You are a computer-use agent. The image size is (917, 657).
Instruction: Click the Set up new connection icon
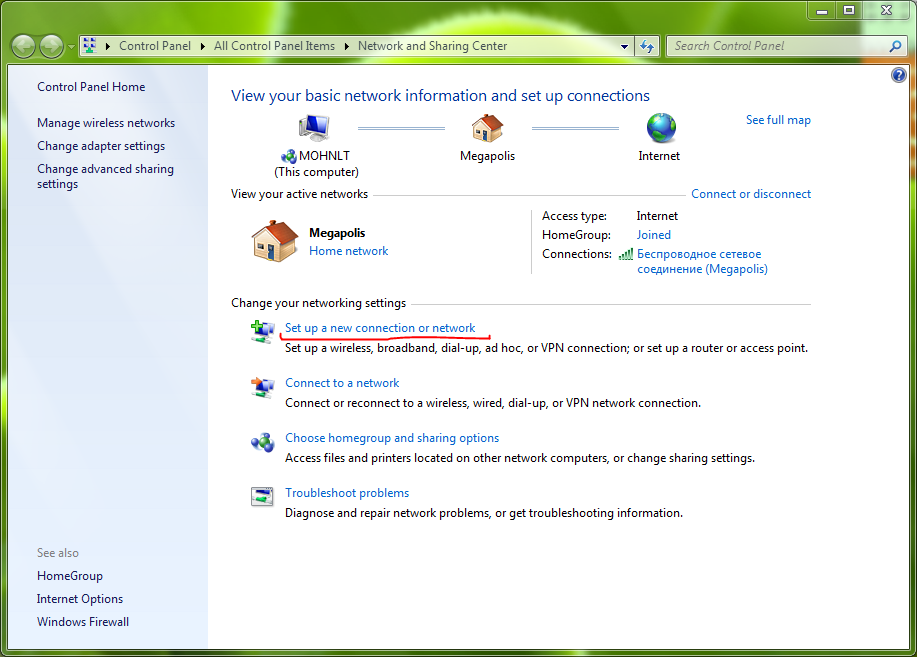(262, 332)
